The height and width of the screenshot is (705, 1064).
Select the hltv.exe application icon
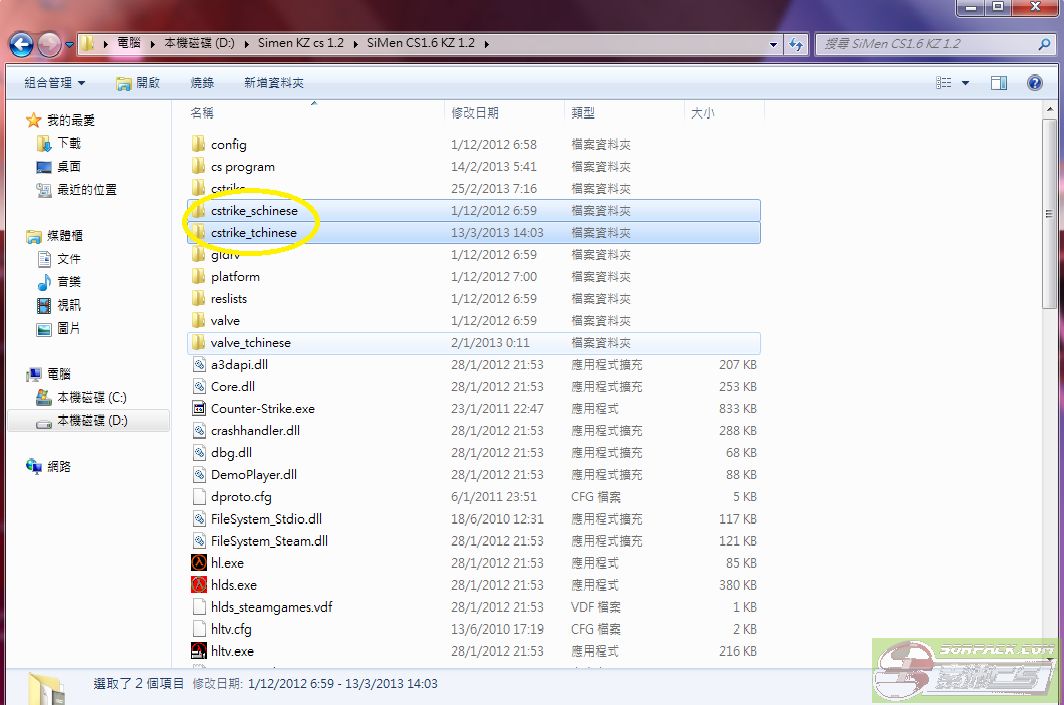click(199, 651)
